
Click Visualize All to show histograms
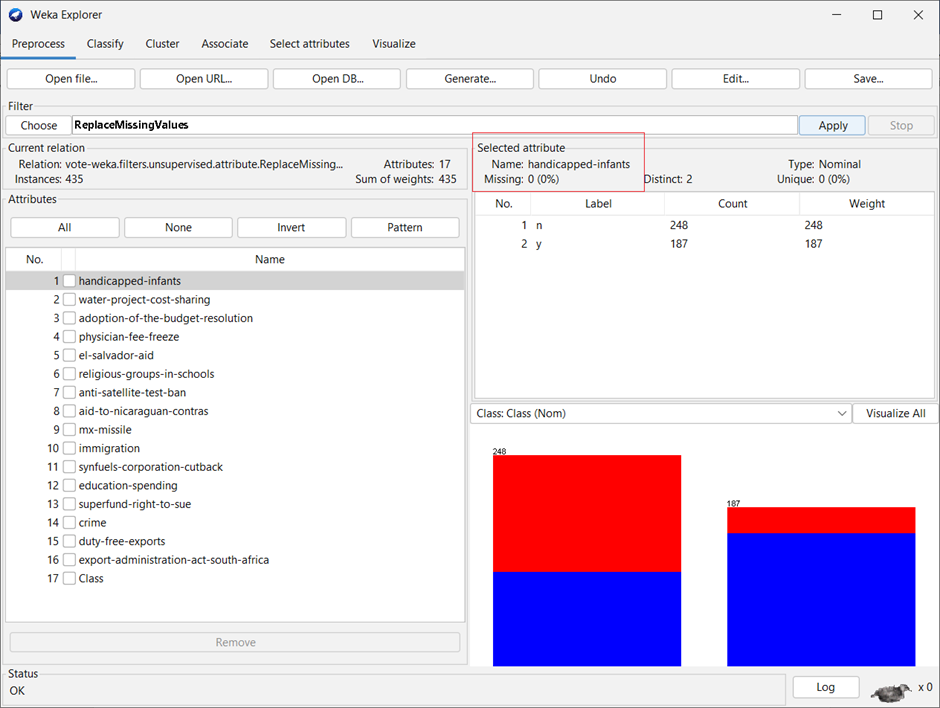point(895,413)
